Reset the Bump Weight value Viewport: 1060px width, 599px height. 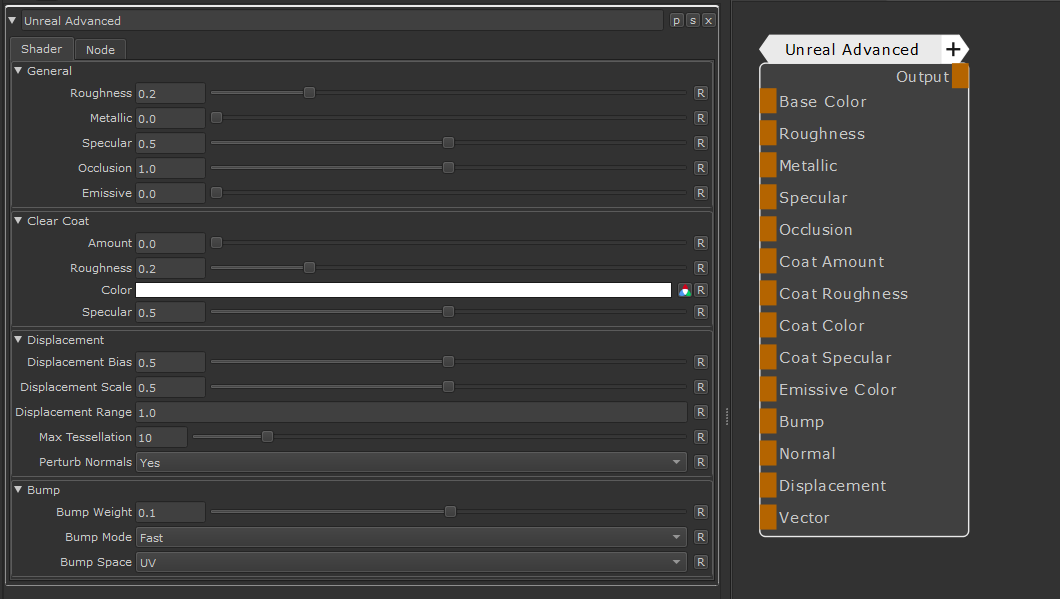[701, 512]
